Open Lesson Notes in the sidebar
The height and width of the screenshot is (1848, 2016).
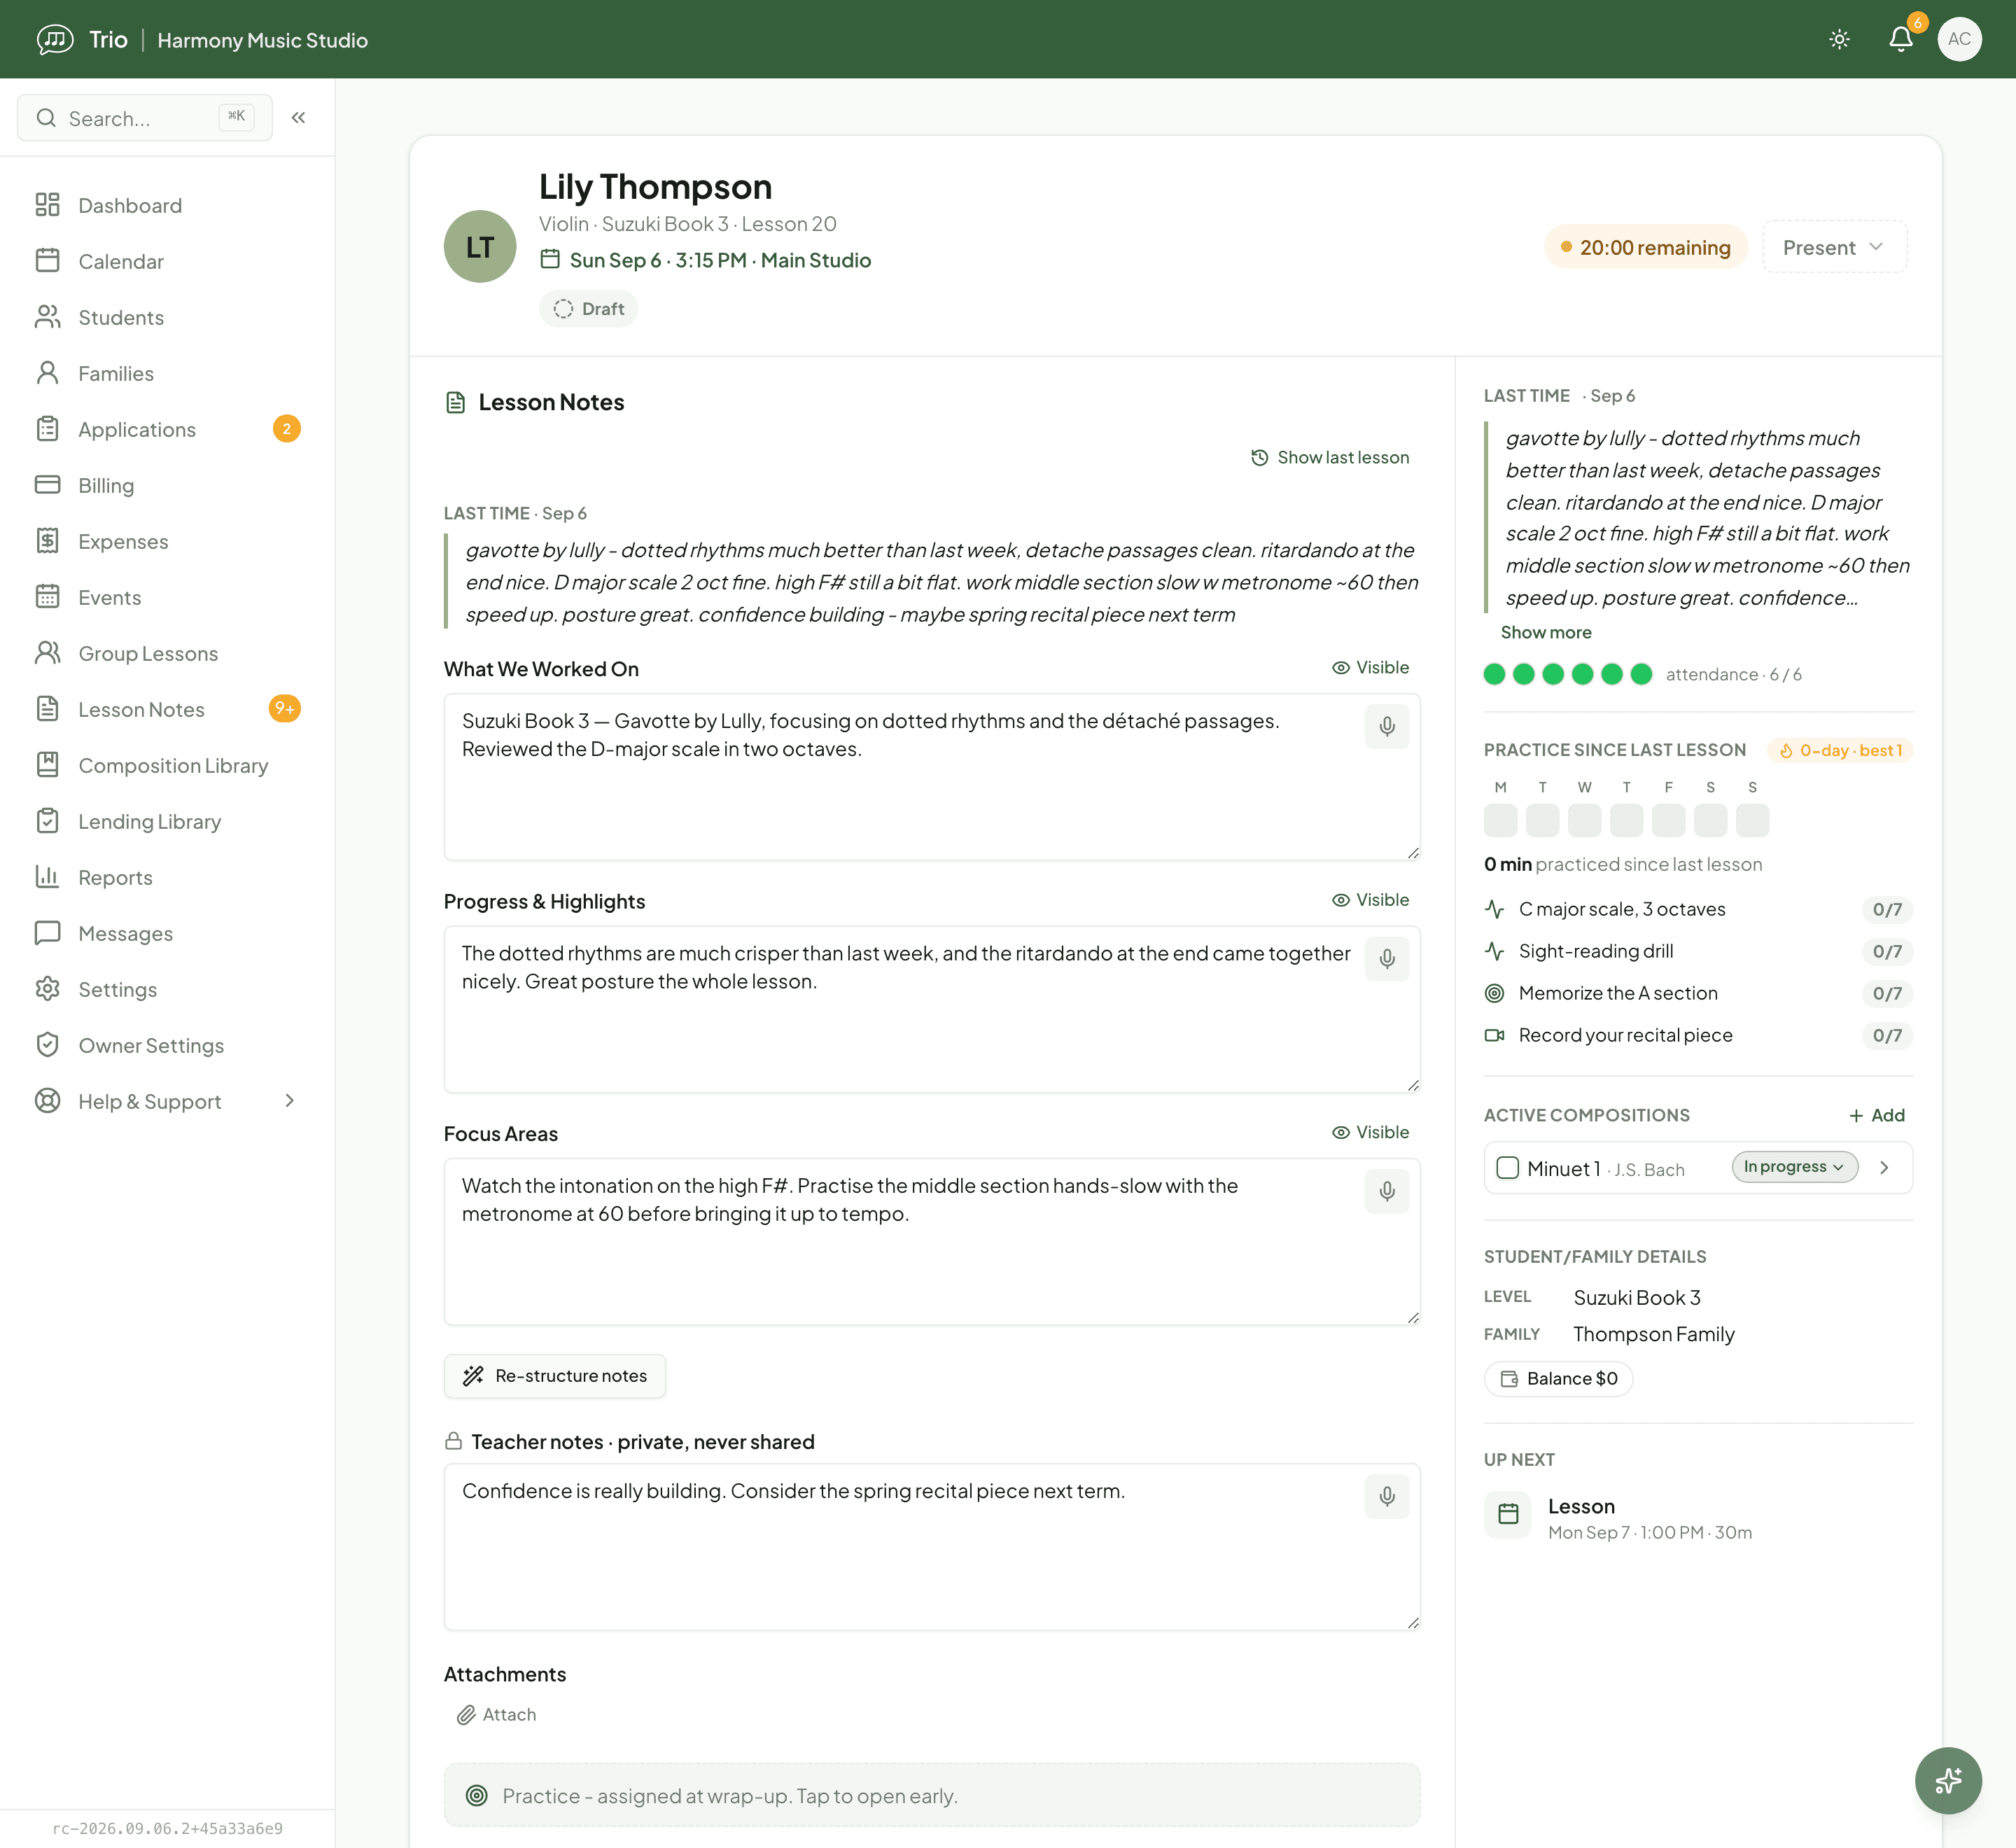pyautogui.click(x=167, y=709)
